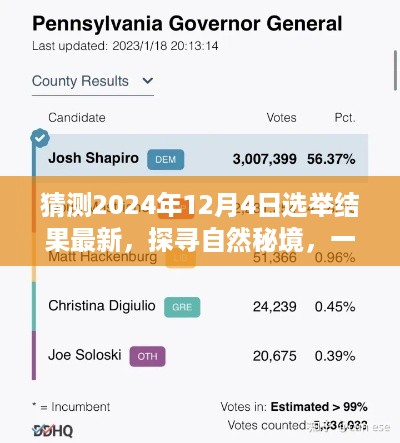Click the Votes column header
This screenshot has width=400, height=443.
[281, 118]
